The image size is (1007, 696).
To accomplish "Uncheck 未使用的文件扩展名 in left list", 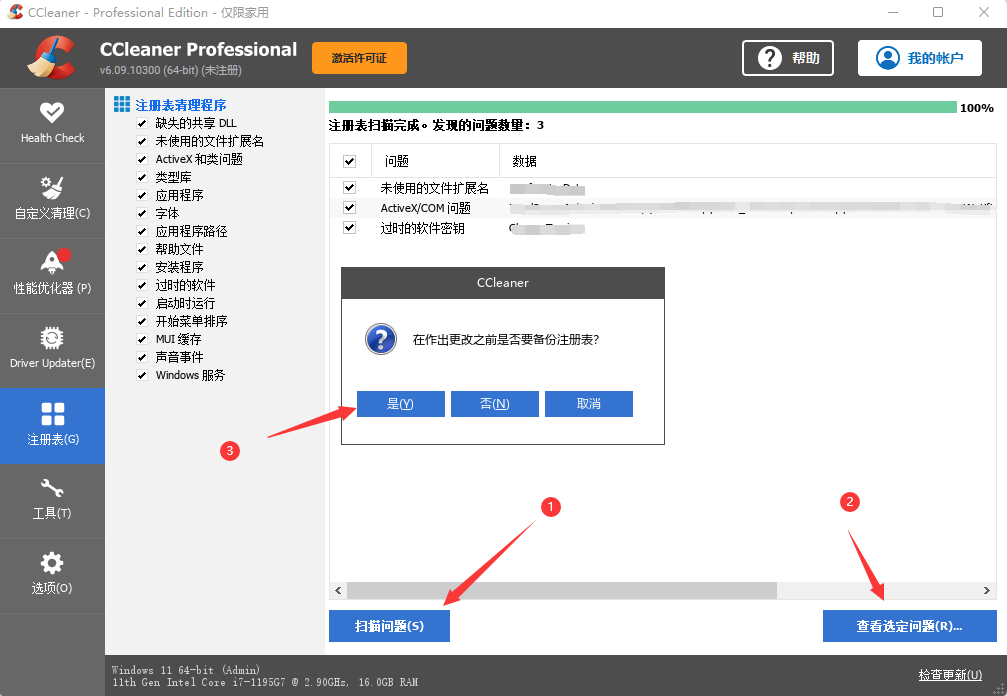I will (142, 141).
